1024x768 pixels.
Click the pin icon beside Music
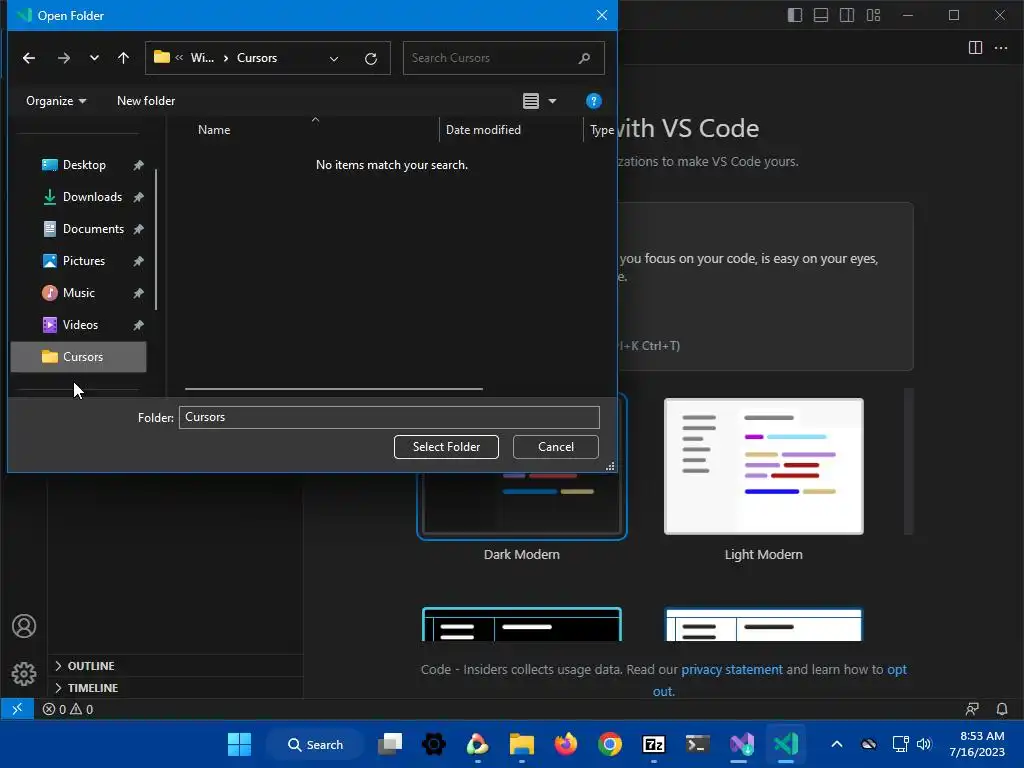[138, 293]
